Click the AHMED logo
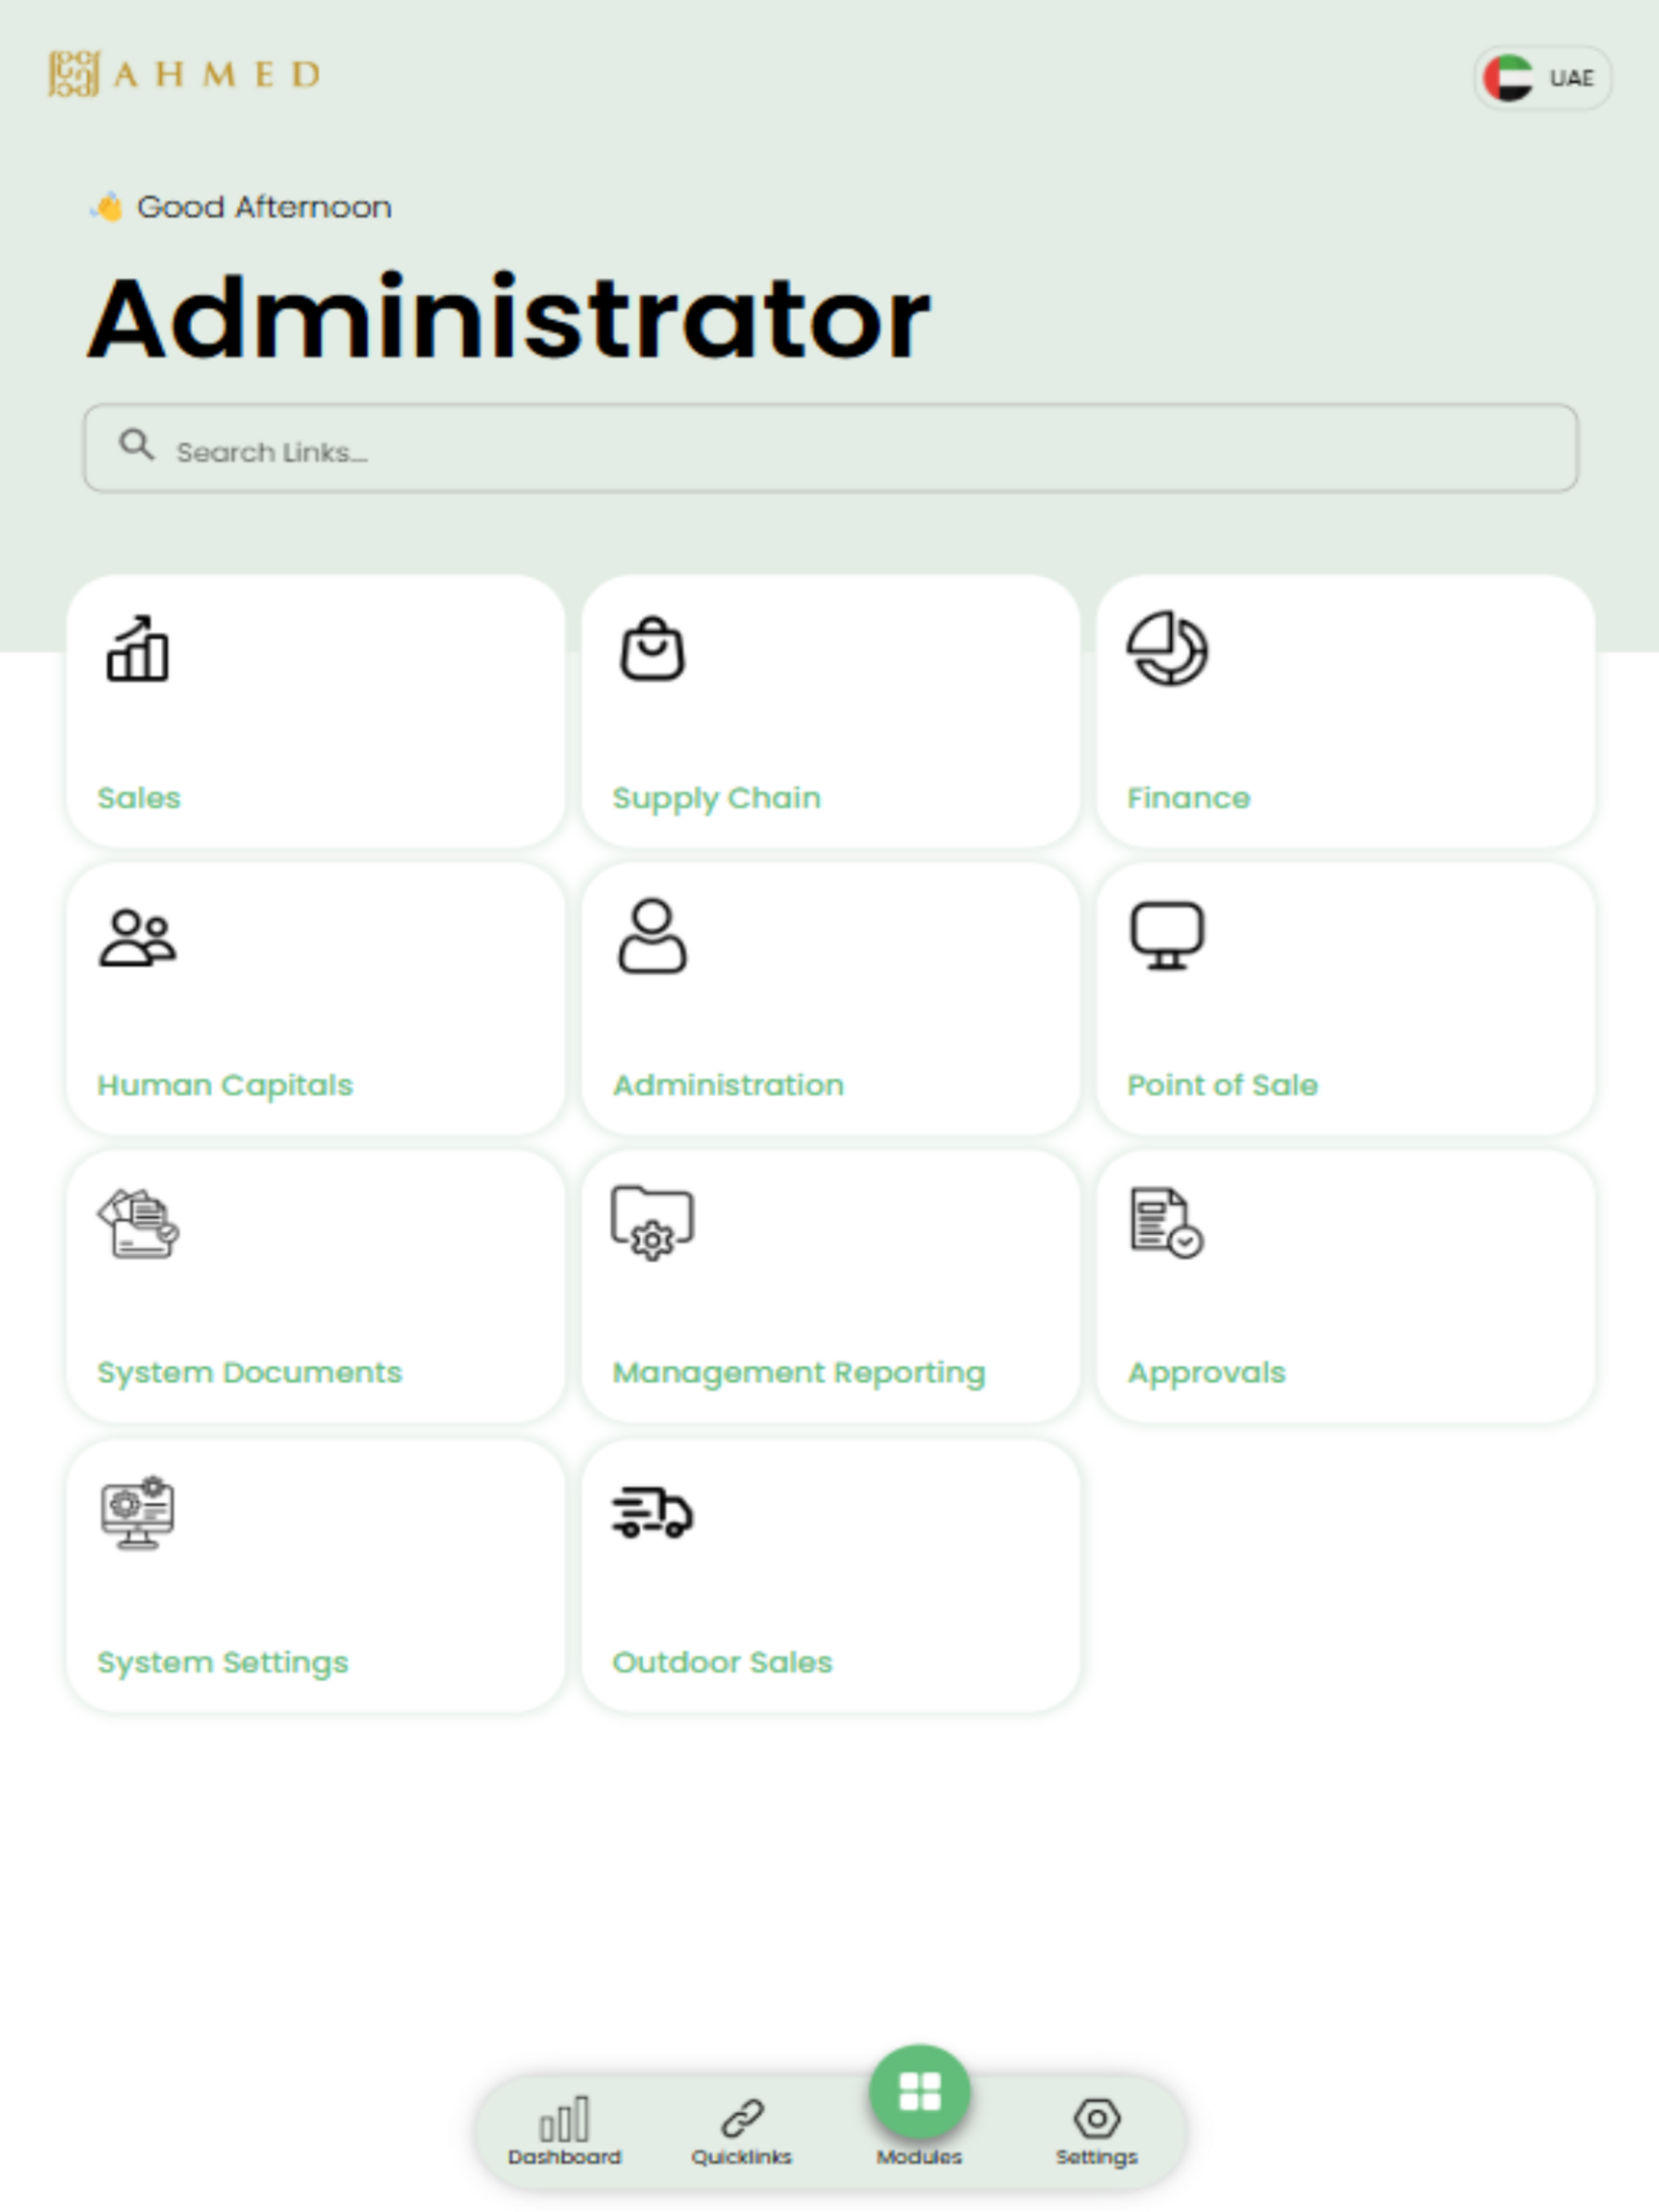The width and height of the screenshot is (1659, 2212). point(185,74)
